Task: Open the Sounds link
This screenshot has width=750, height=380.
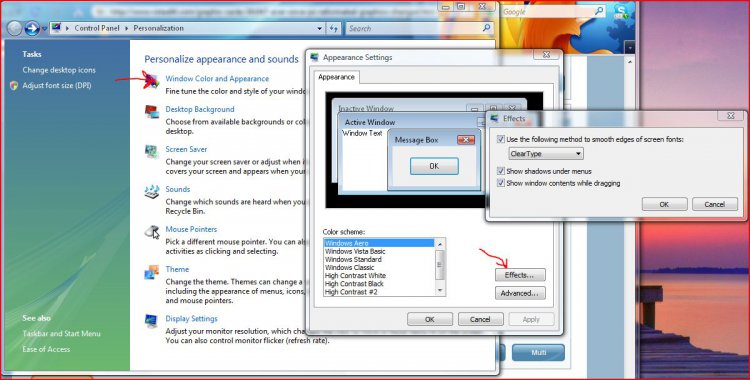Action: pyautogui.click(x=177, y=189)
